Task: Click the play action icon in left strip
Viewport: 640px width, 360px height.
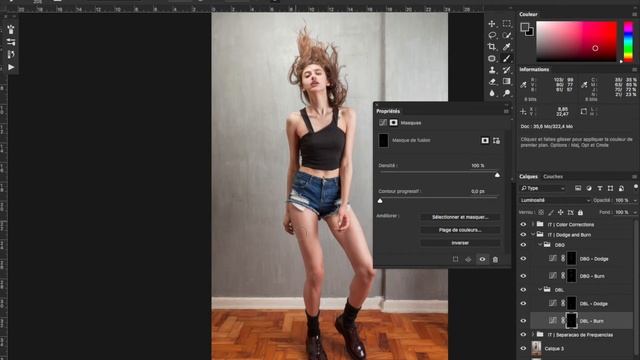Action: pos(11,67)
